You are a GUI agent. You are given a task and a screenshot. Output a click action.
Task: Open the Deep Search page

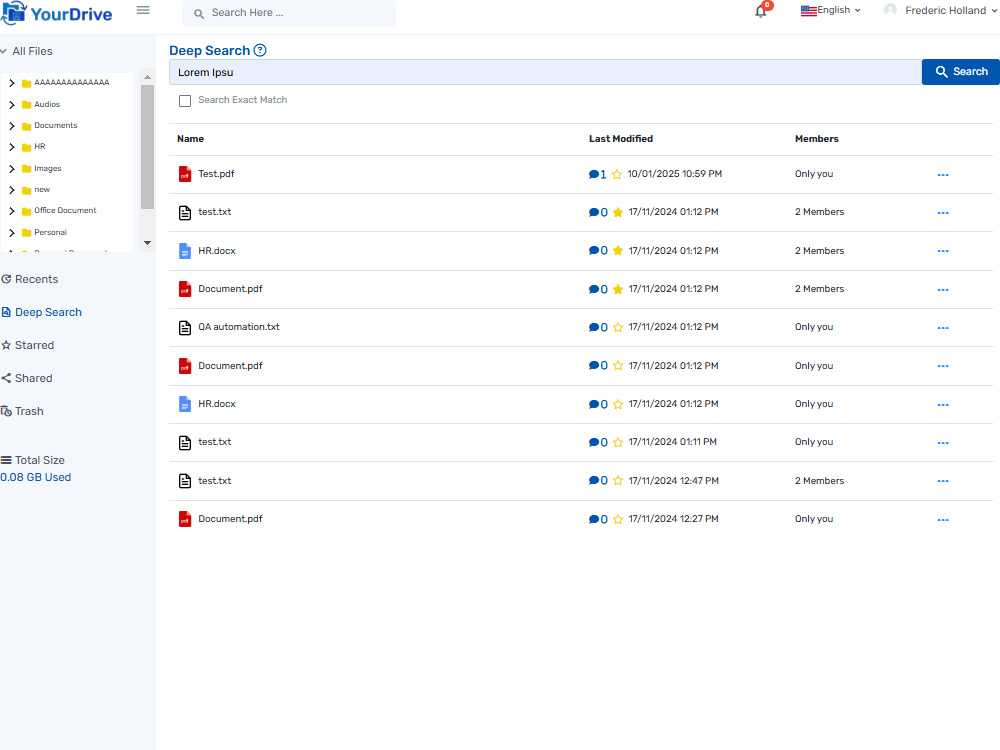click(x=41, y=312)
